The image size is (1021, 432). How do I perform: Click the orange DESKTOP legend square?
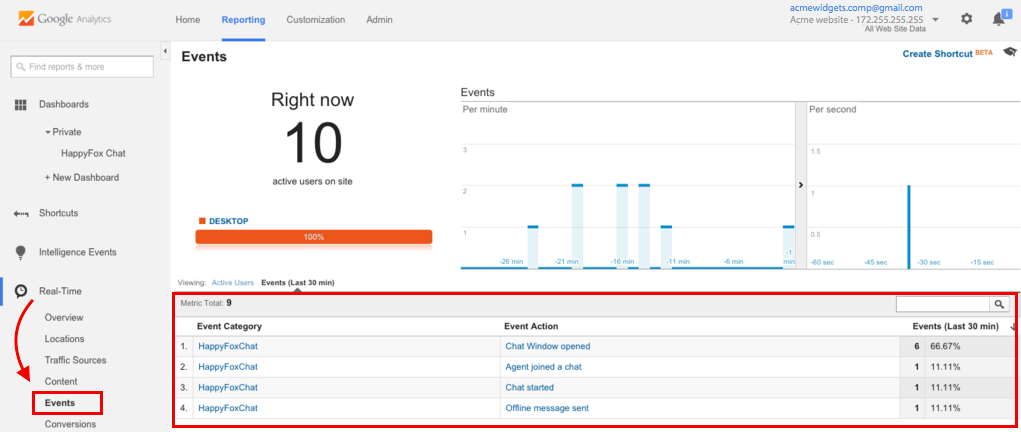[202, 221]
